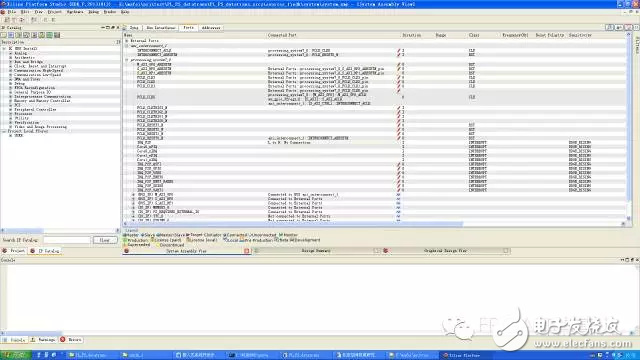Image resolution: width=640 pixels, height=360 pixels.
Task: Click the eighth IP Catalog toolbar icon
Action: tap(57, 36)
